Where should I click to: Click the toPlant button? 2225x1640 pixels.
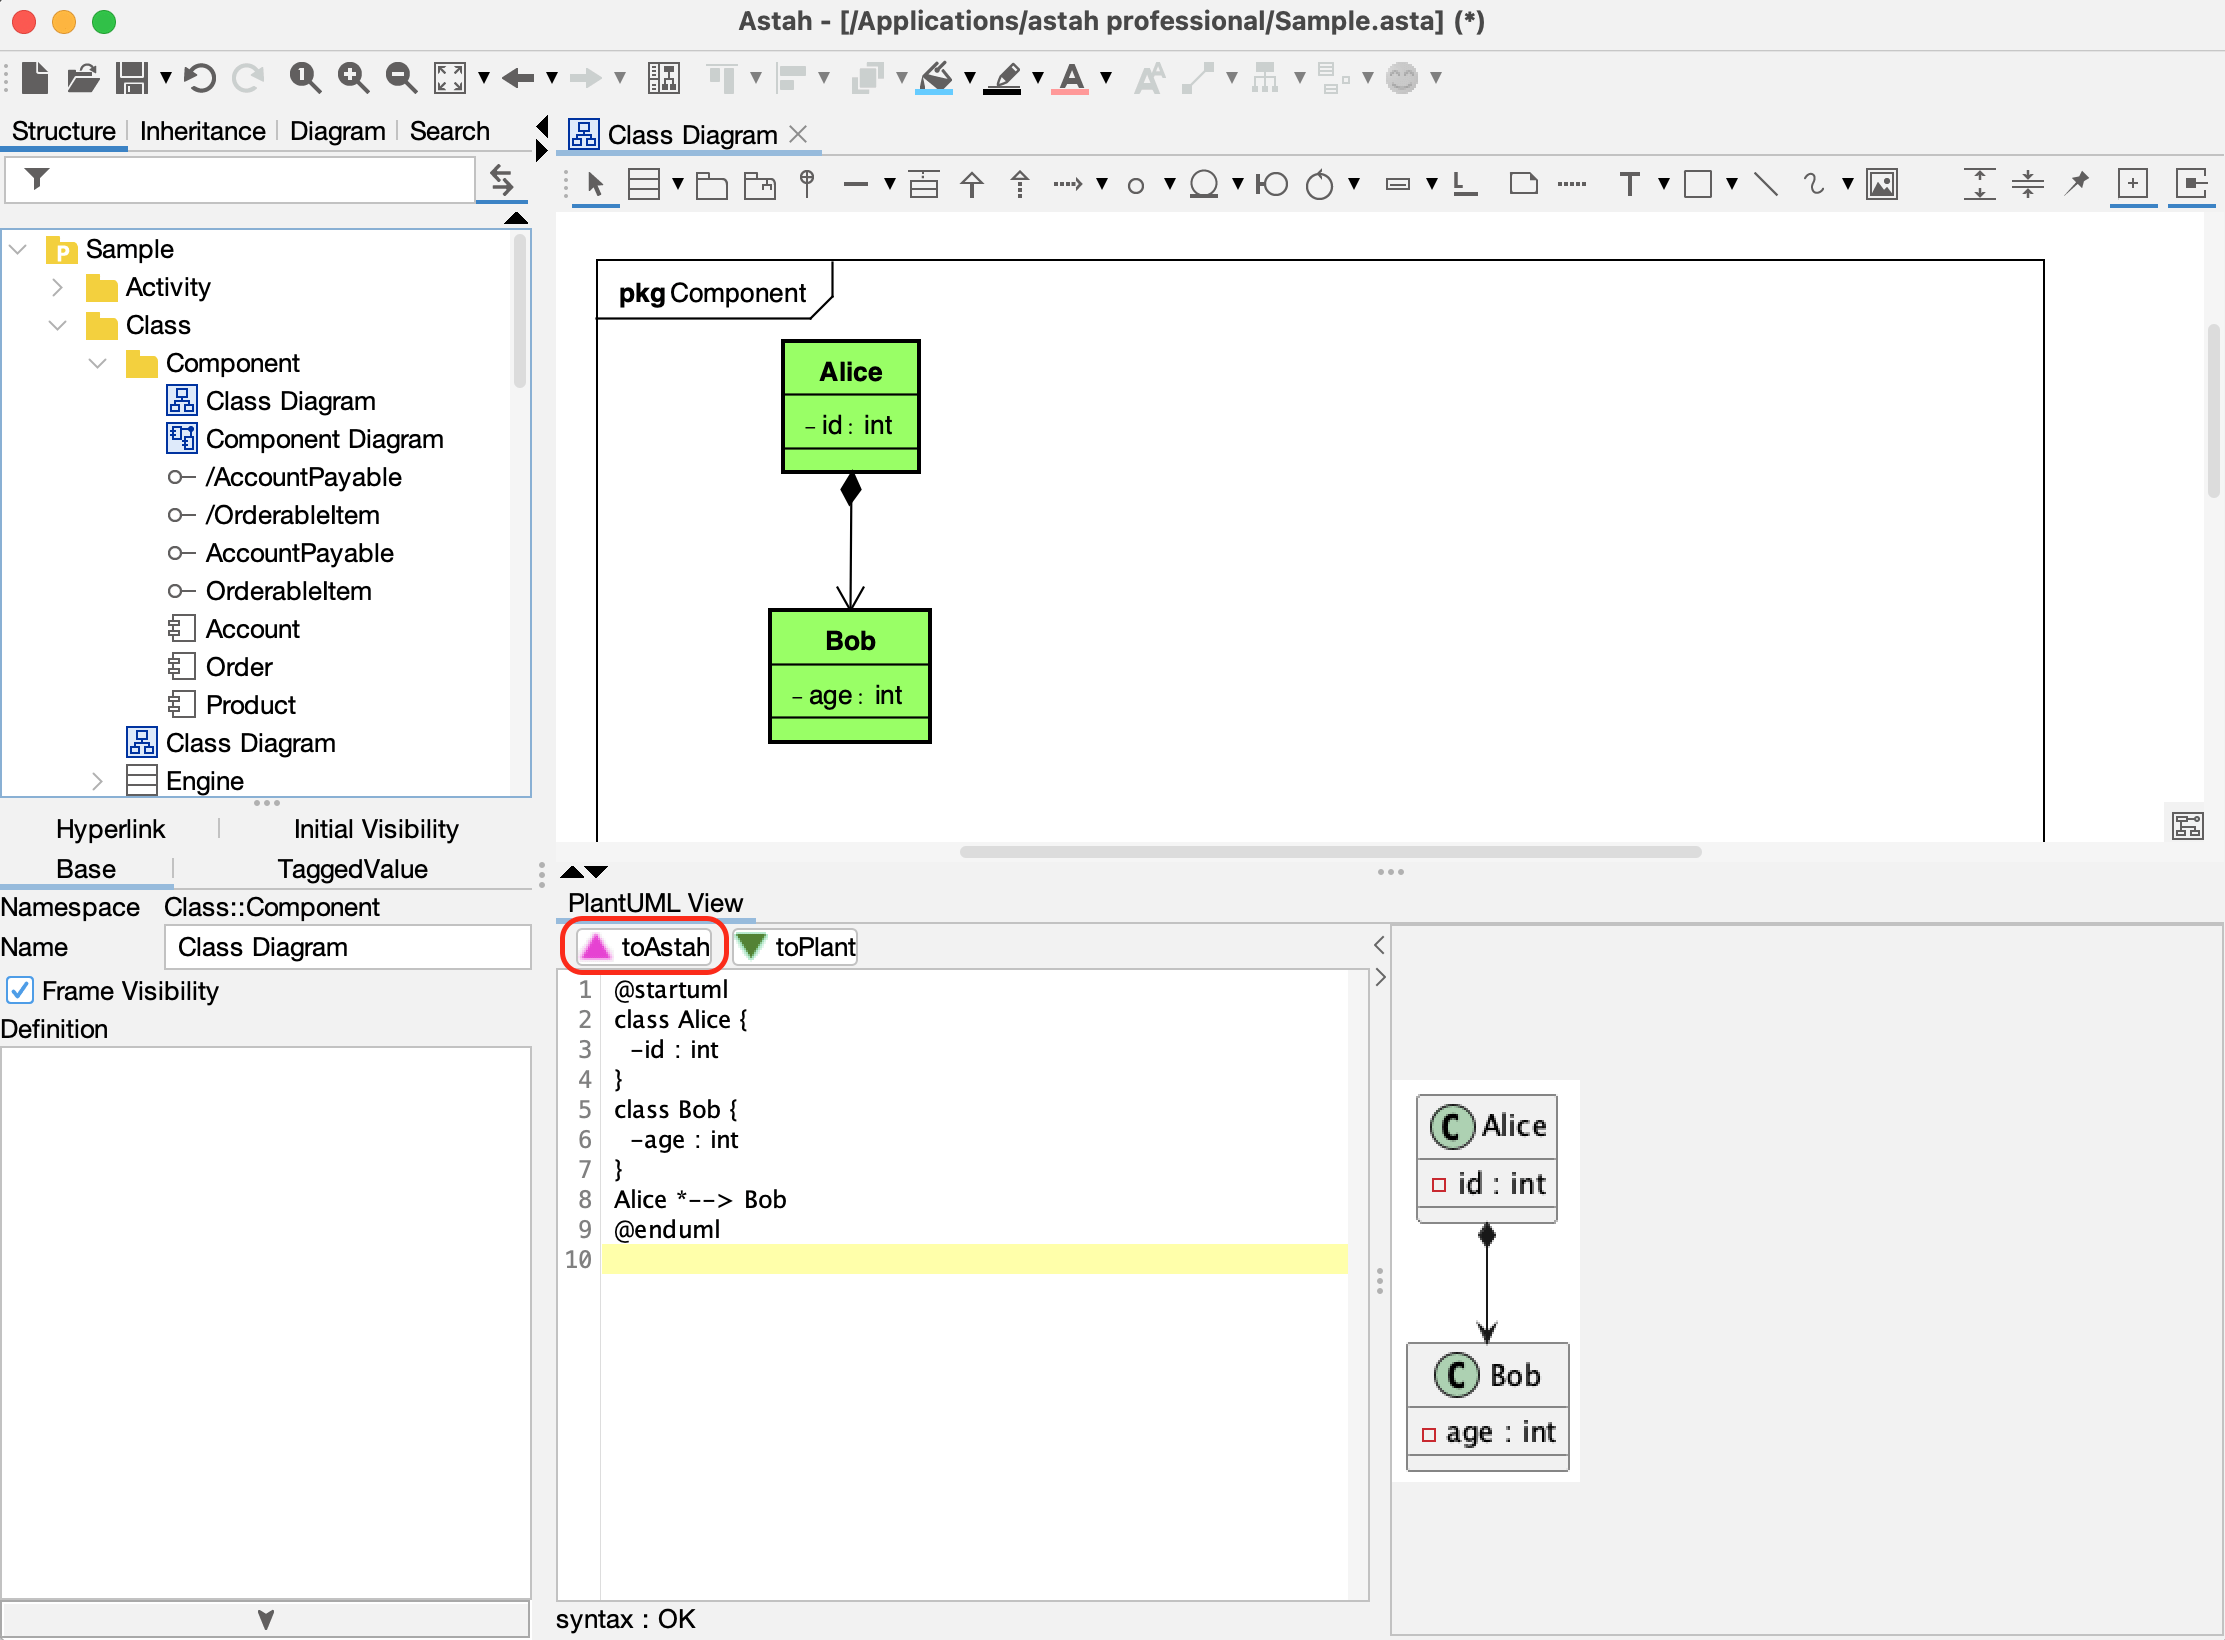795,946
